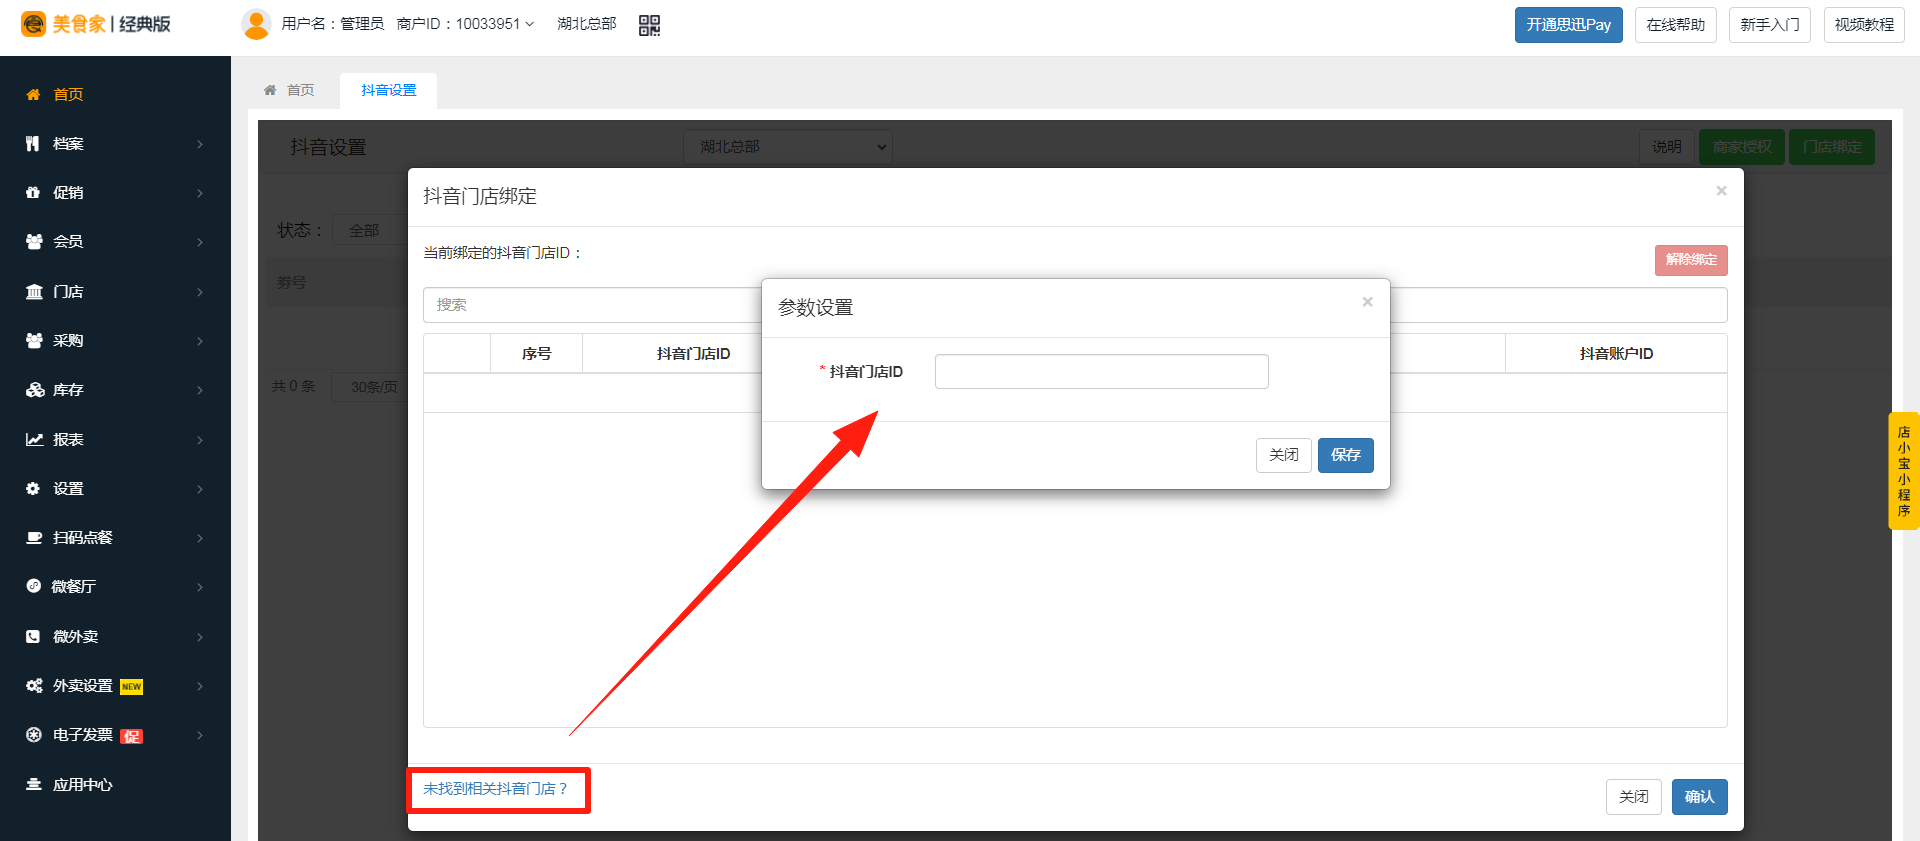The width and height of the screenshot is (1920, 841).
Task: Expand the 会员 sidebar menu chevron
Action: point(200,242)
